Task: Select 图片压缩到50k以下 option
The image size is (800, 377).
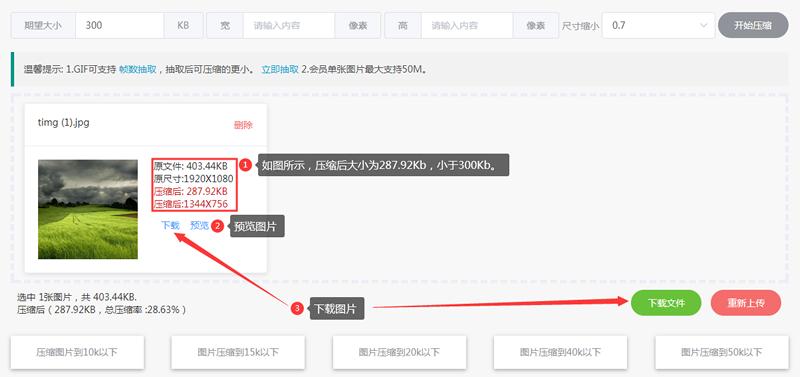Action: 722,352
